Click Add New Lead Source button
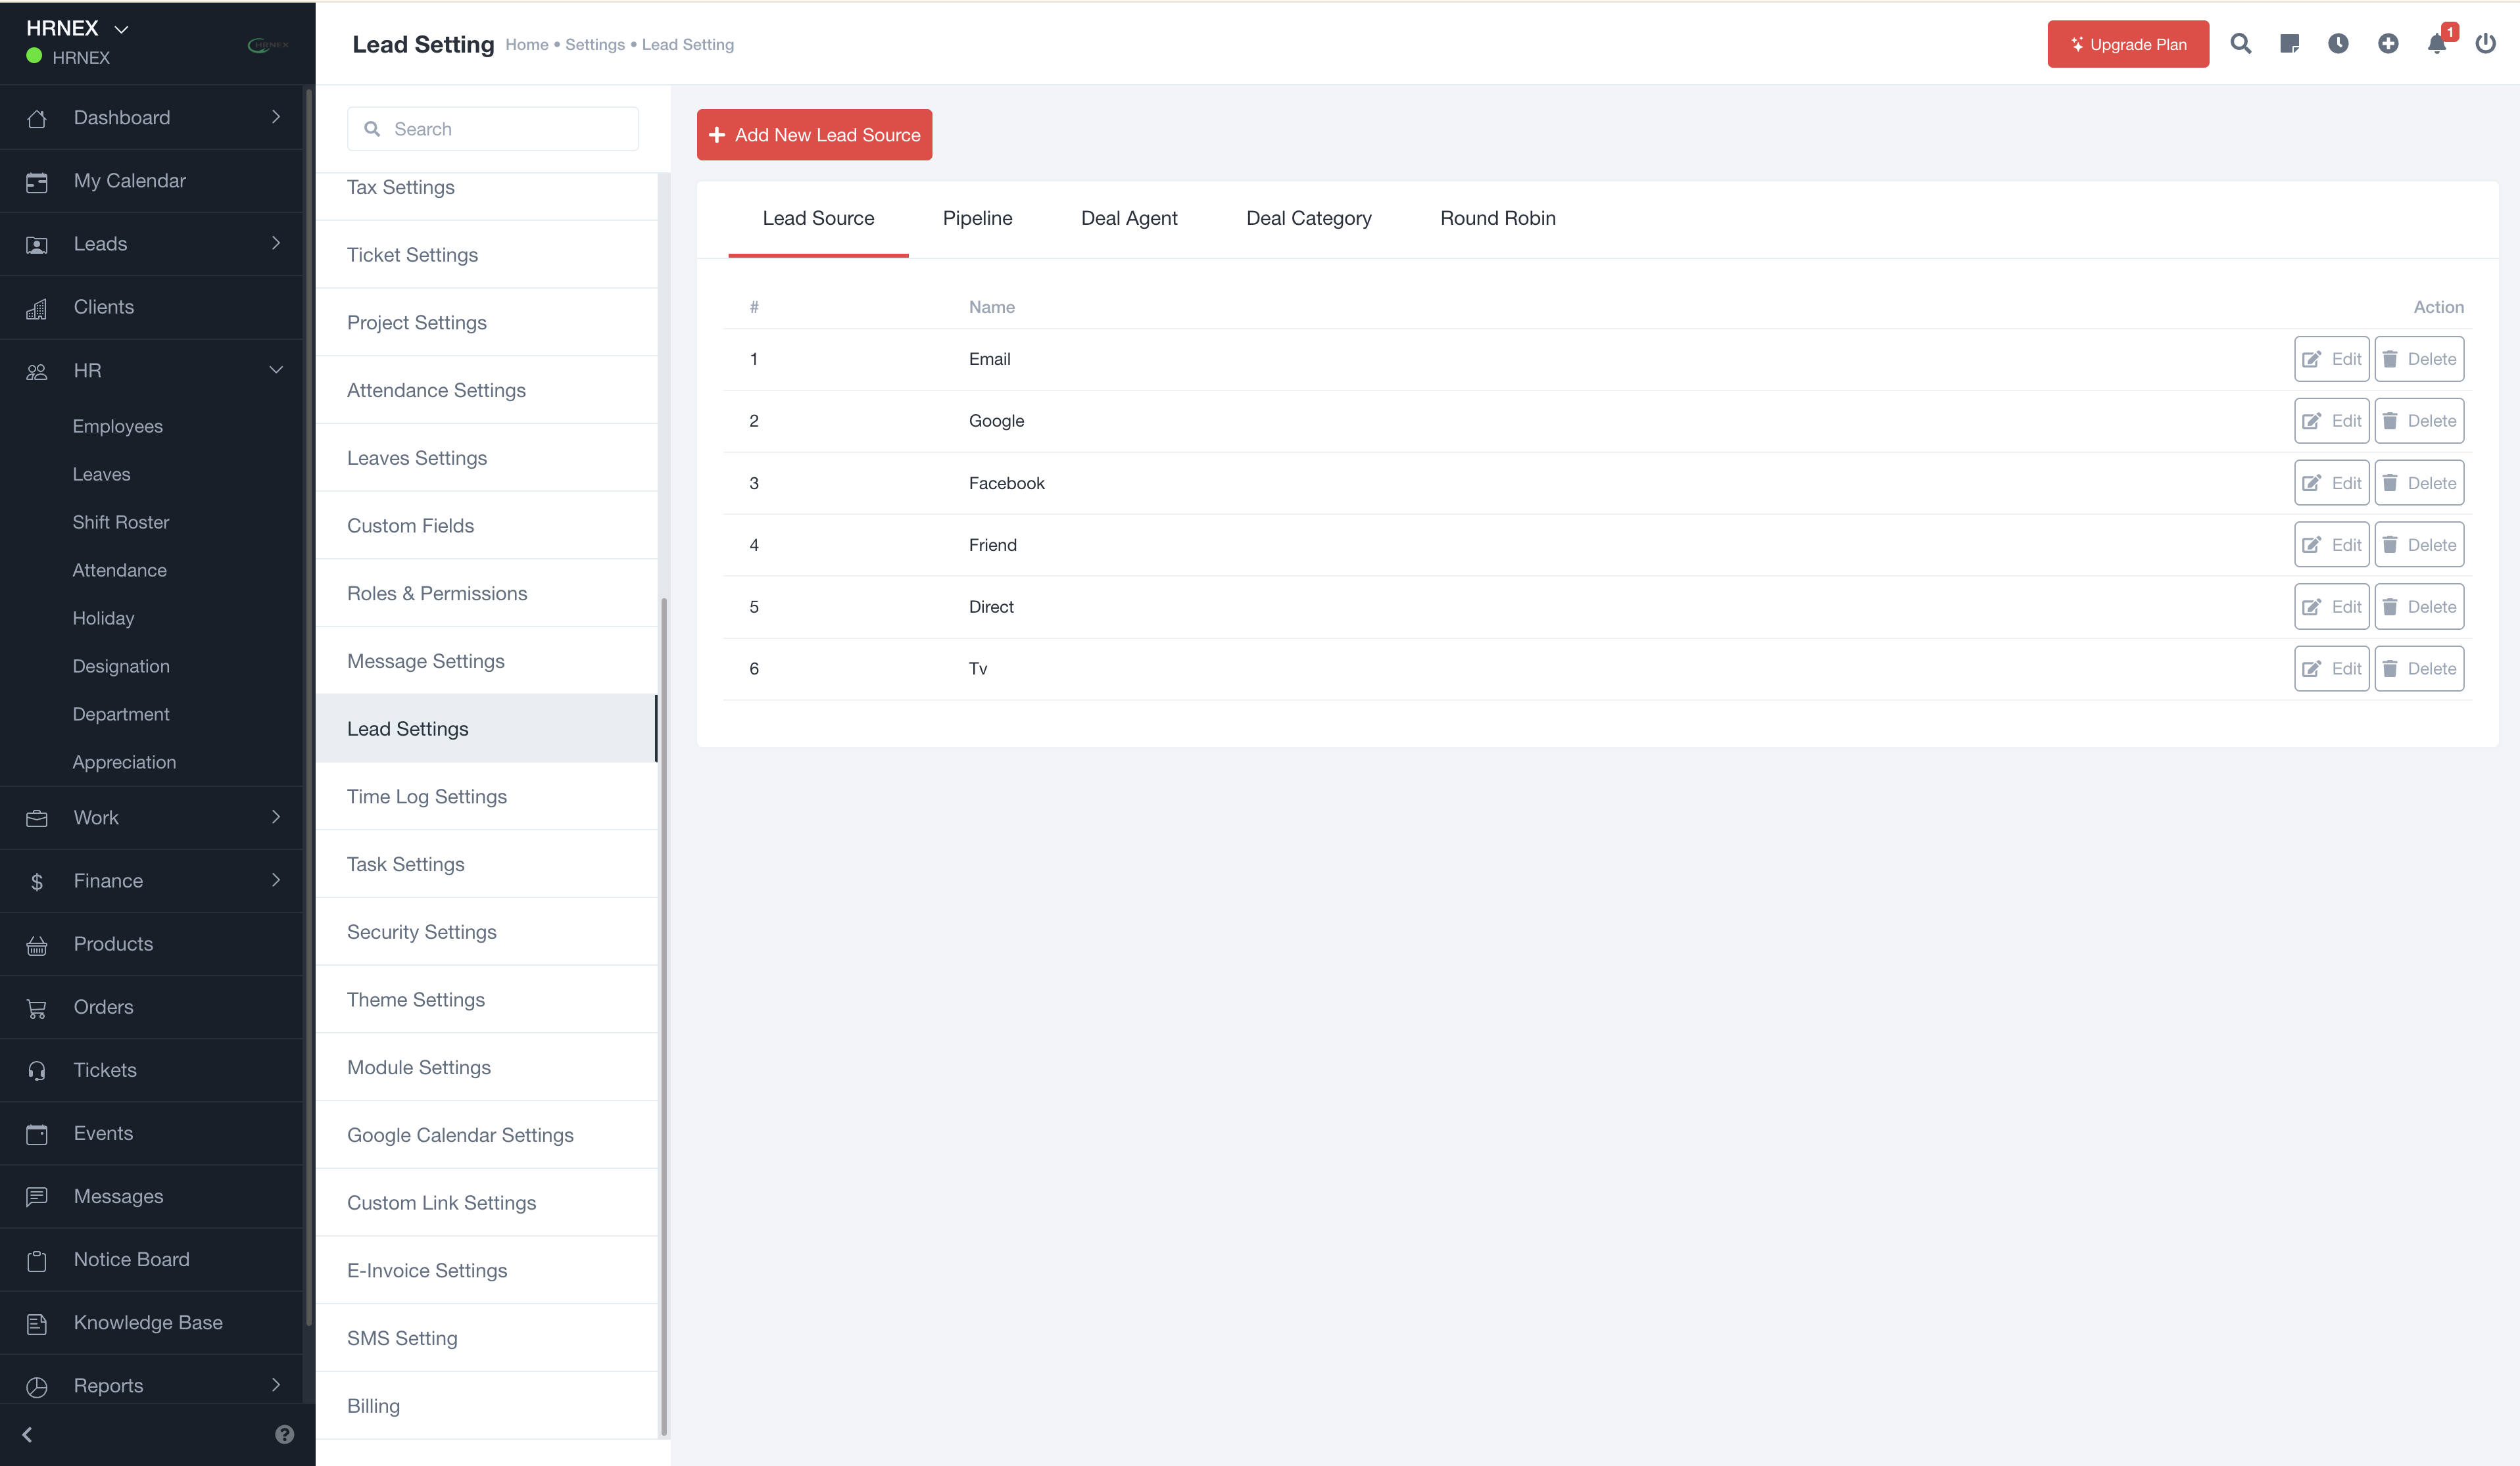The image size is (2520, 1466). tap(814, 135)
